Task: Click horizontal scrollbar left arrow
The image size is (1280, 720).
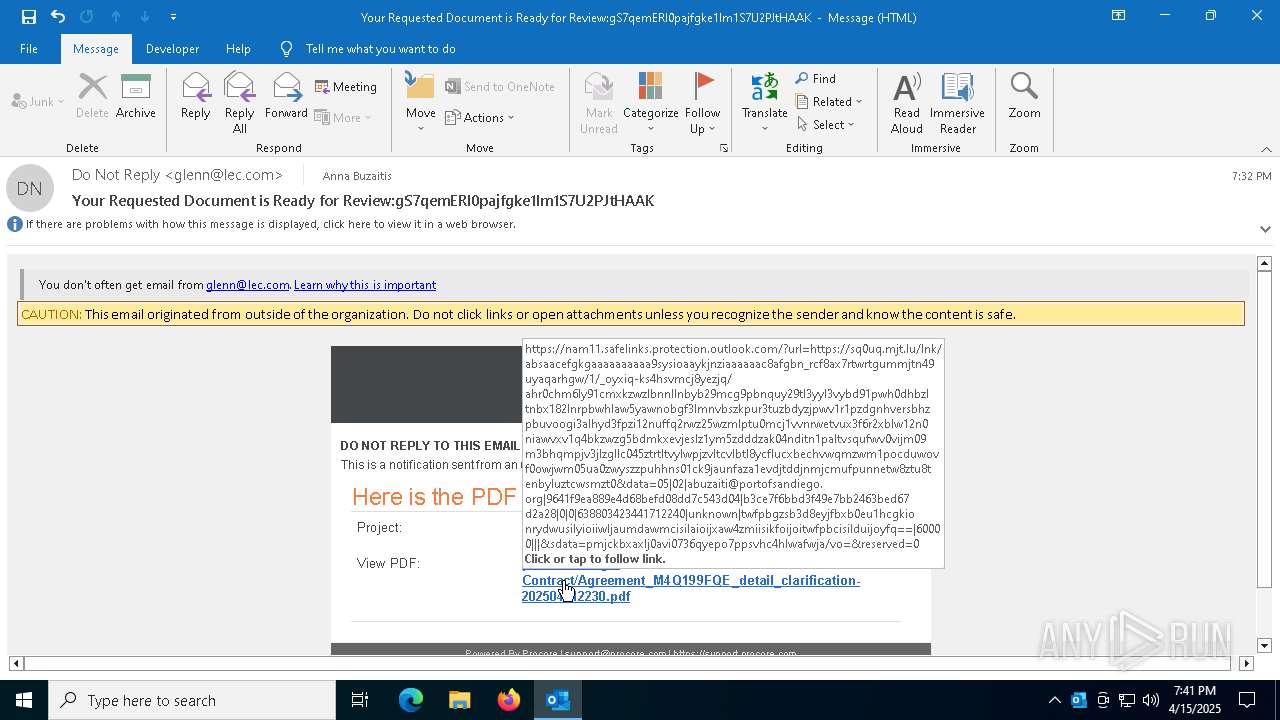Action: 16,663
